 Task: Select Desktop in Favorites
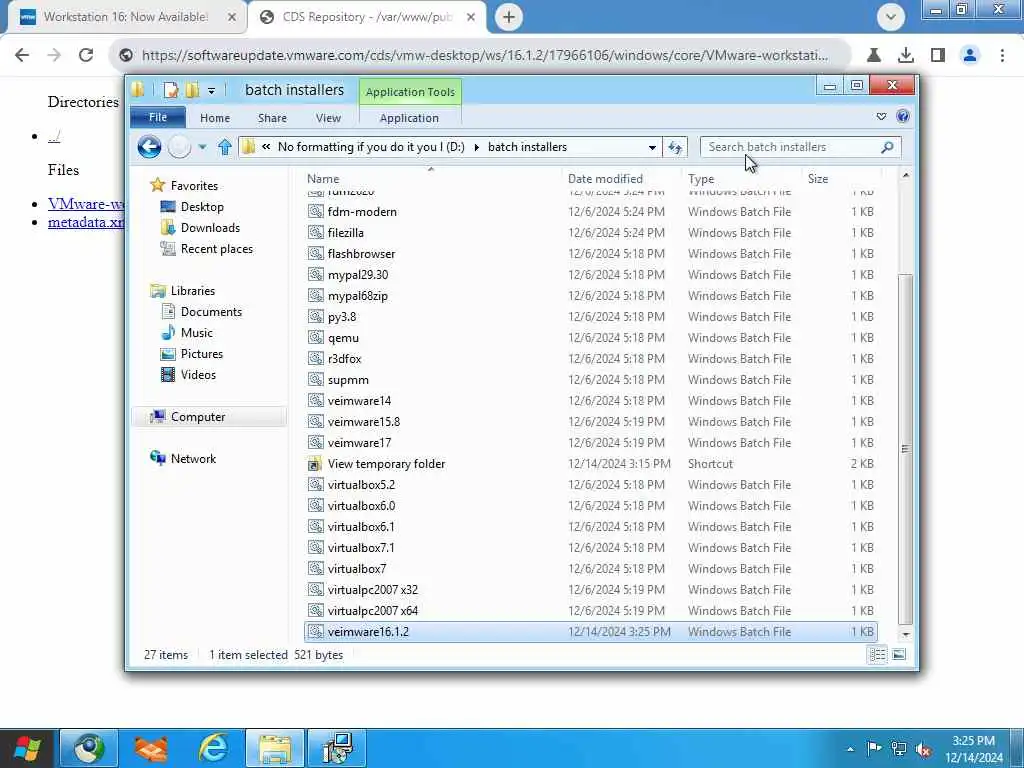(202, 207)
